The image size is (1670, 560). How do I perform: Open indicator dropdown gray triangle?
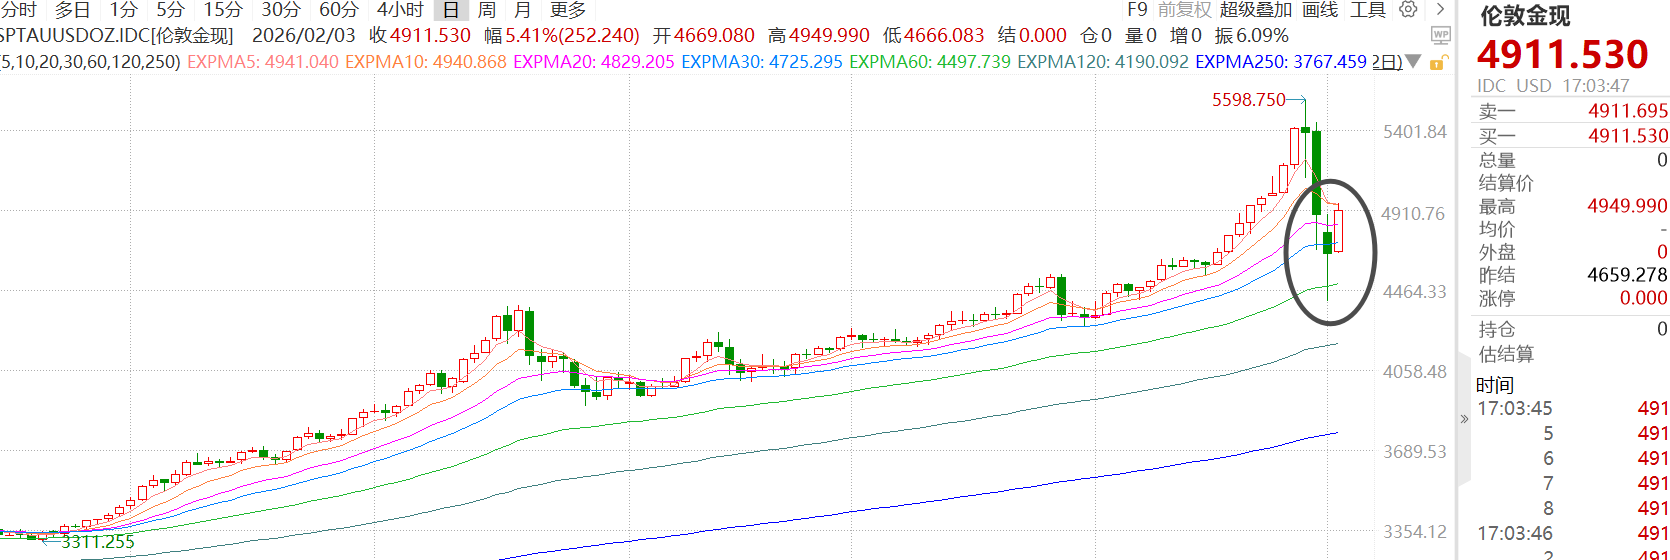coord(1413,62)
